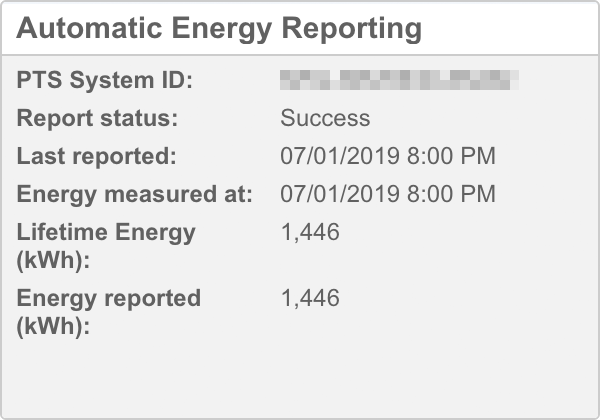The image size is (600, 420).
Task: Click the 8:00 PM time in Last reported row
Action: pyautogui.click(x=450, y=156)
